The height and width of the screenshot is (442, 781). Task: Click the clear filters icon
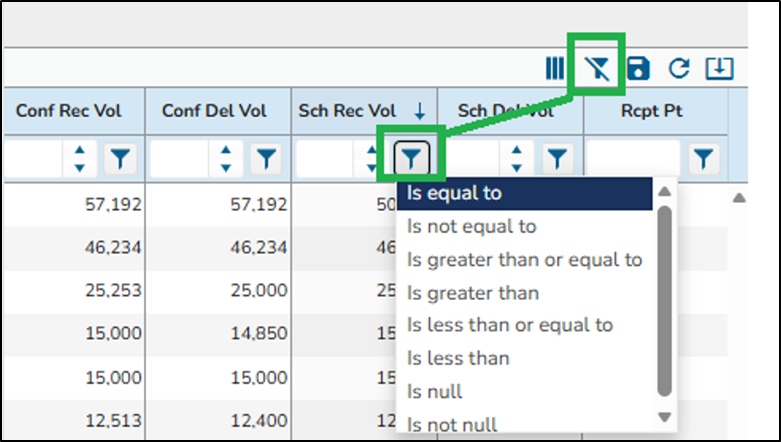(597, 68)
